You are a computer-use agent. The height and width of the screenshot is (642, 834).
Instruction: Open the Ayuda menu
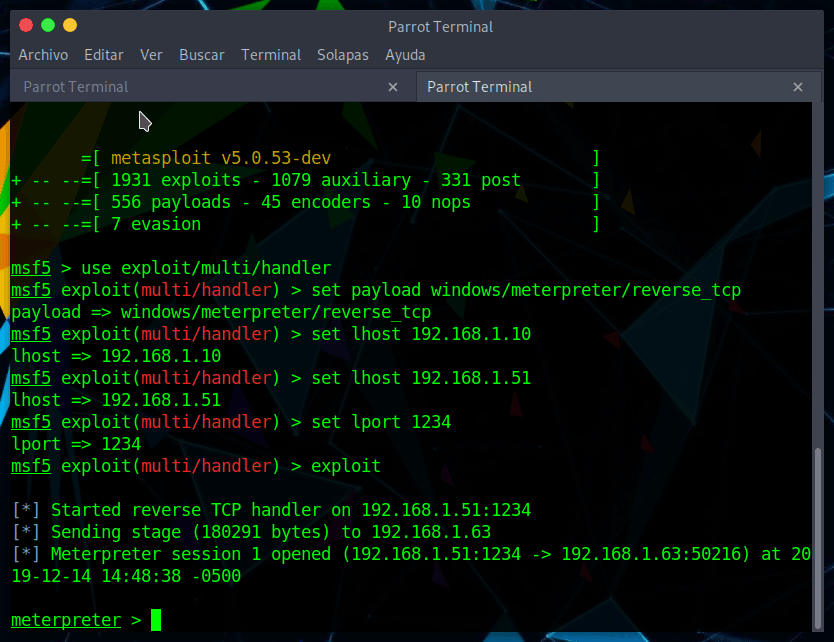click(405, 55)
